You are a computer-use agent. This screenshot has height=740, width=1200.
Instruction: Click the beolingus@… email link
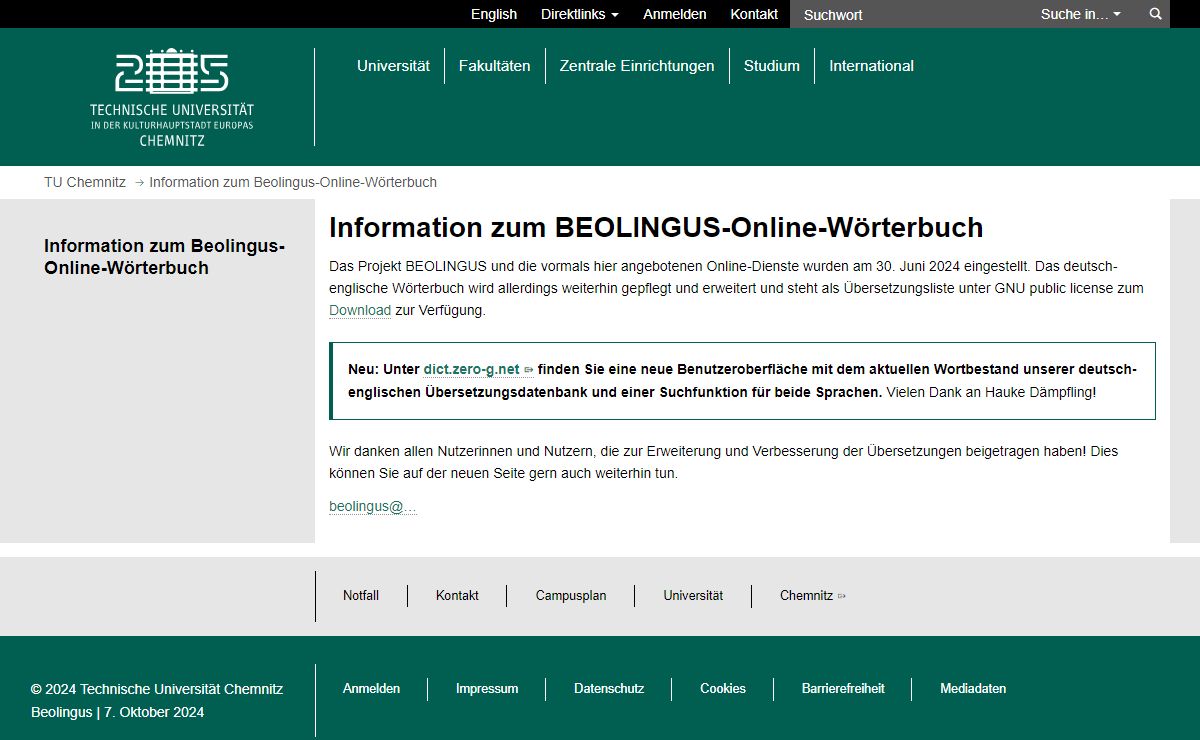tap(373, 507)
